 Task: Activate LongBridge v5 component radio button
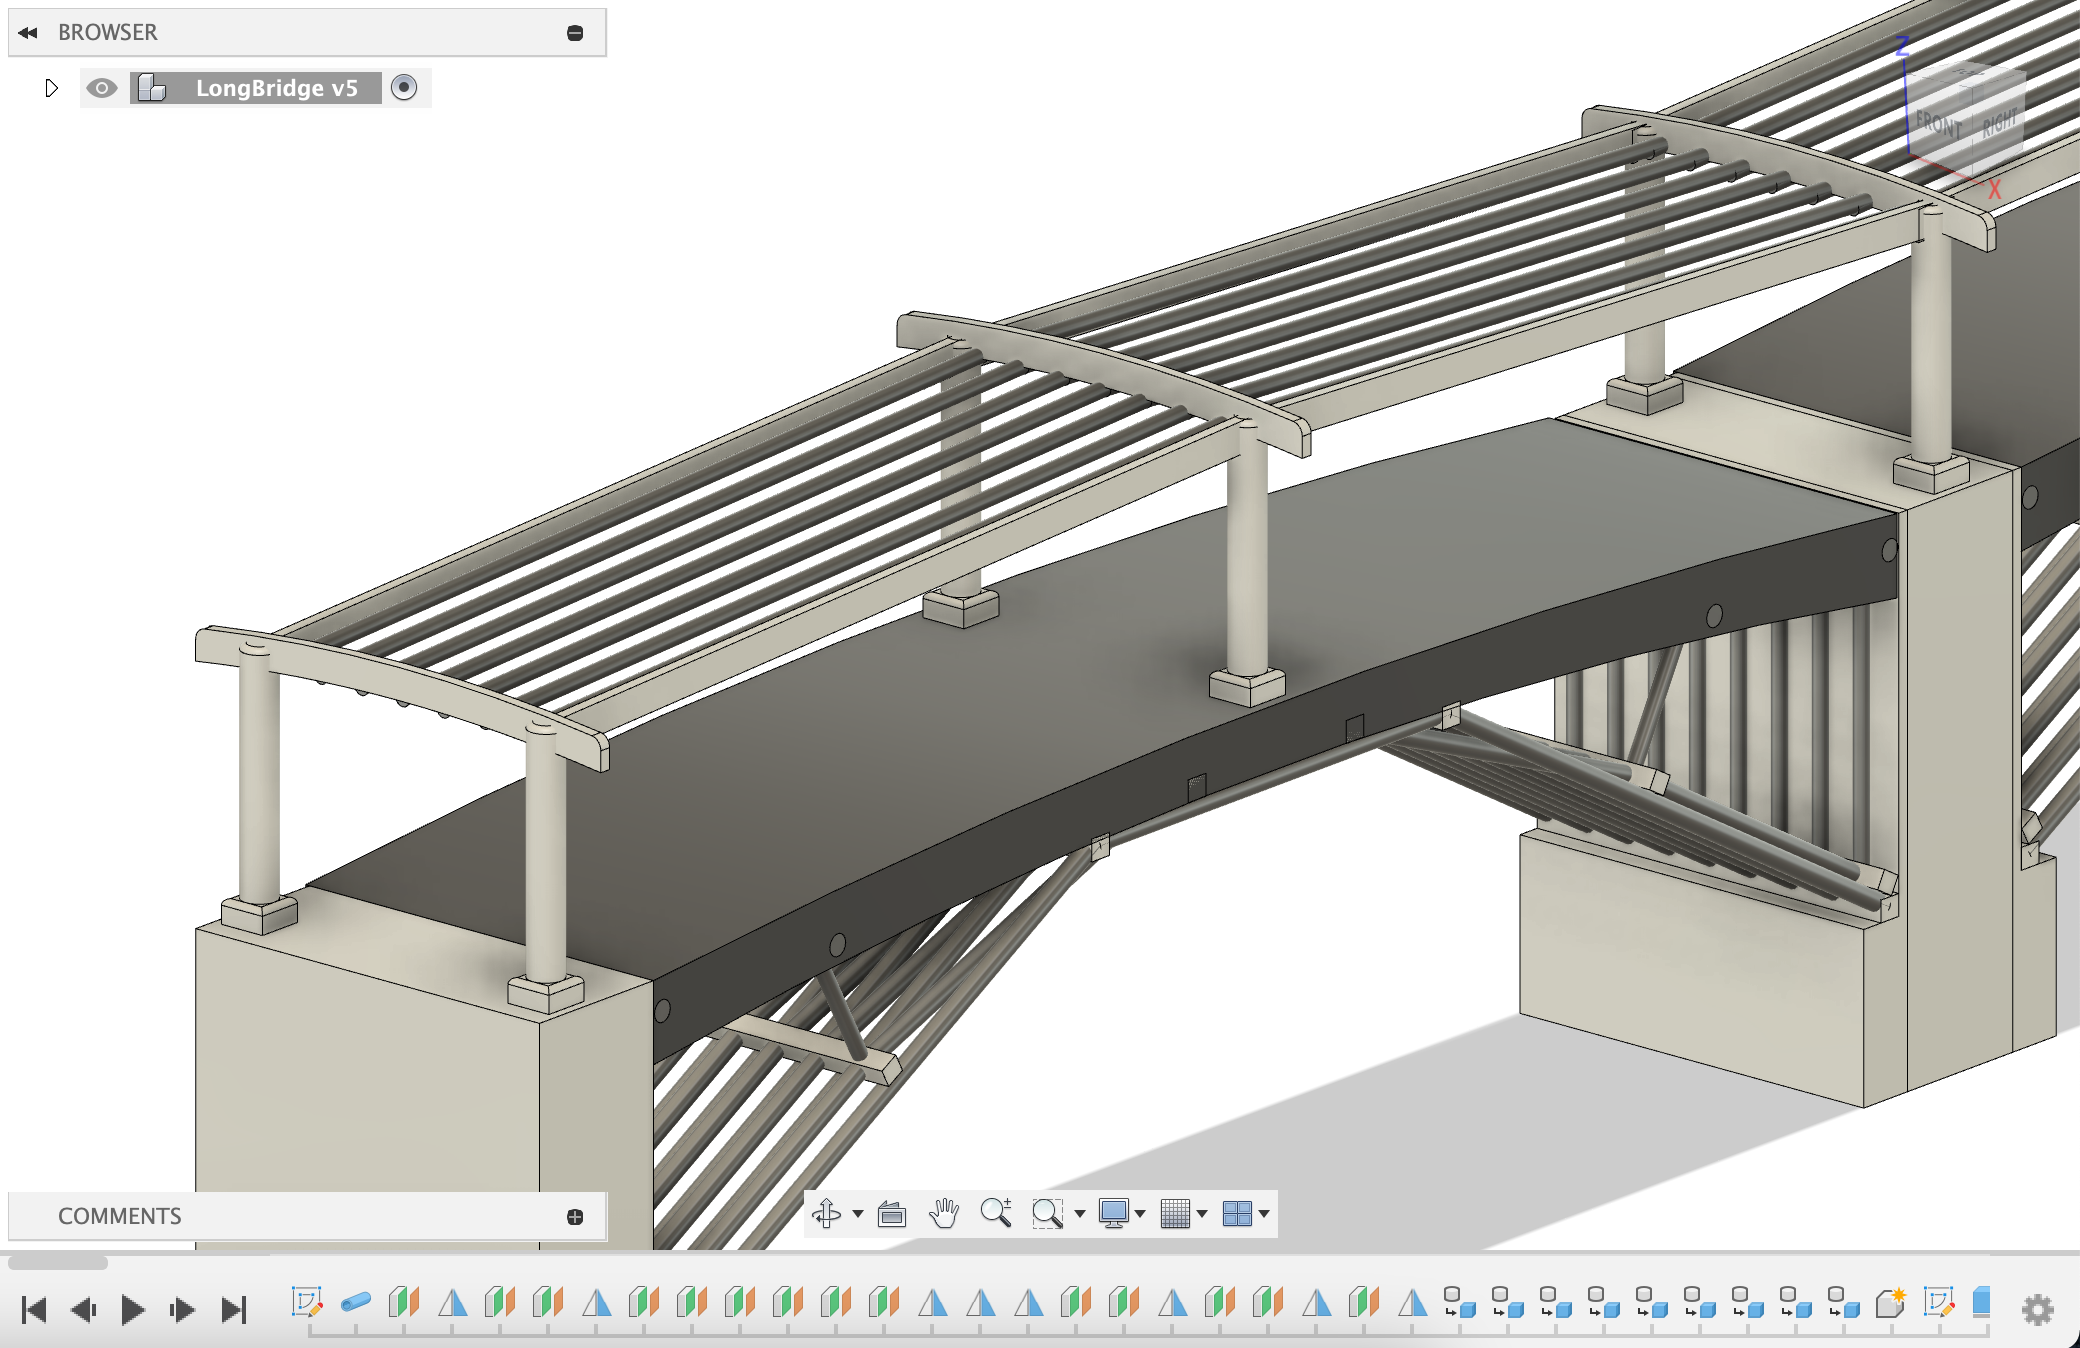404,88
